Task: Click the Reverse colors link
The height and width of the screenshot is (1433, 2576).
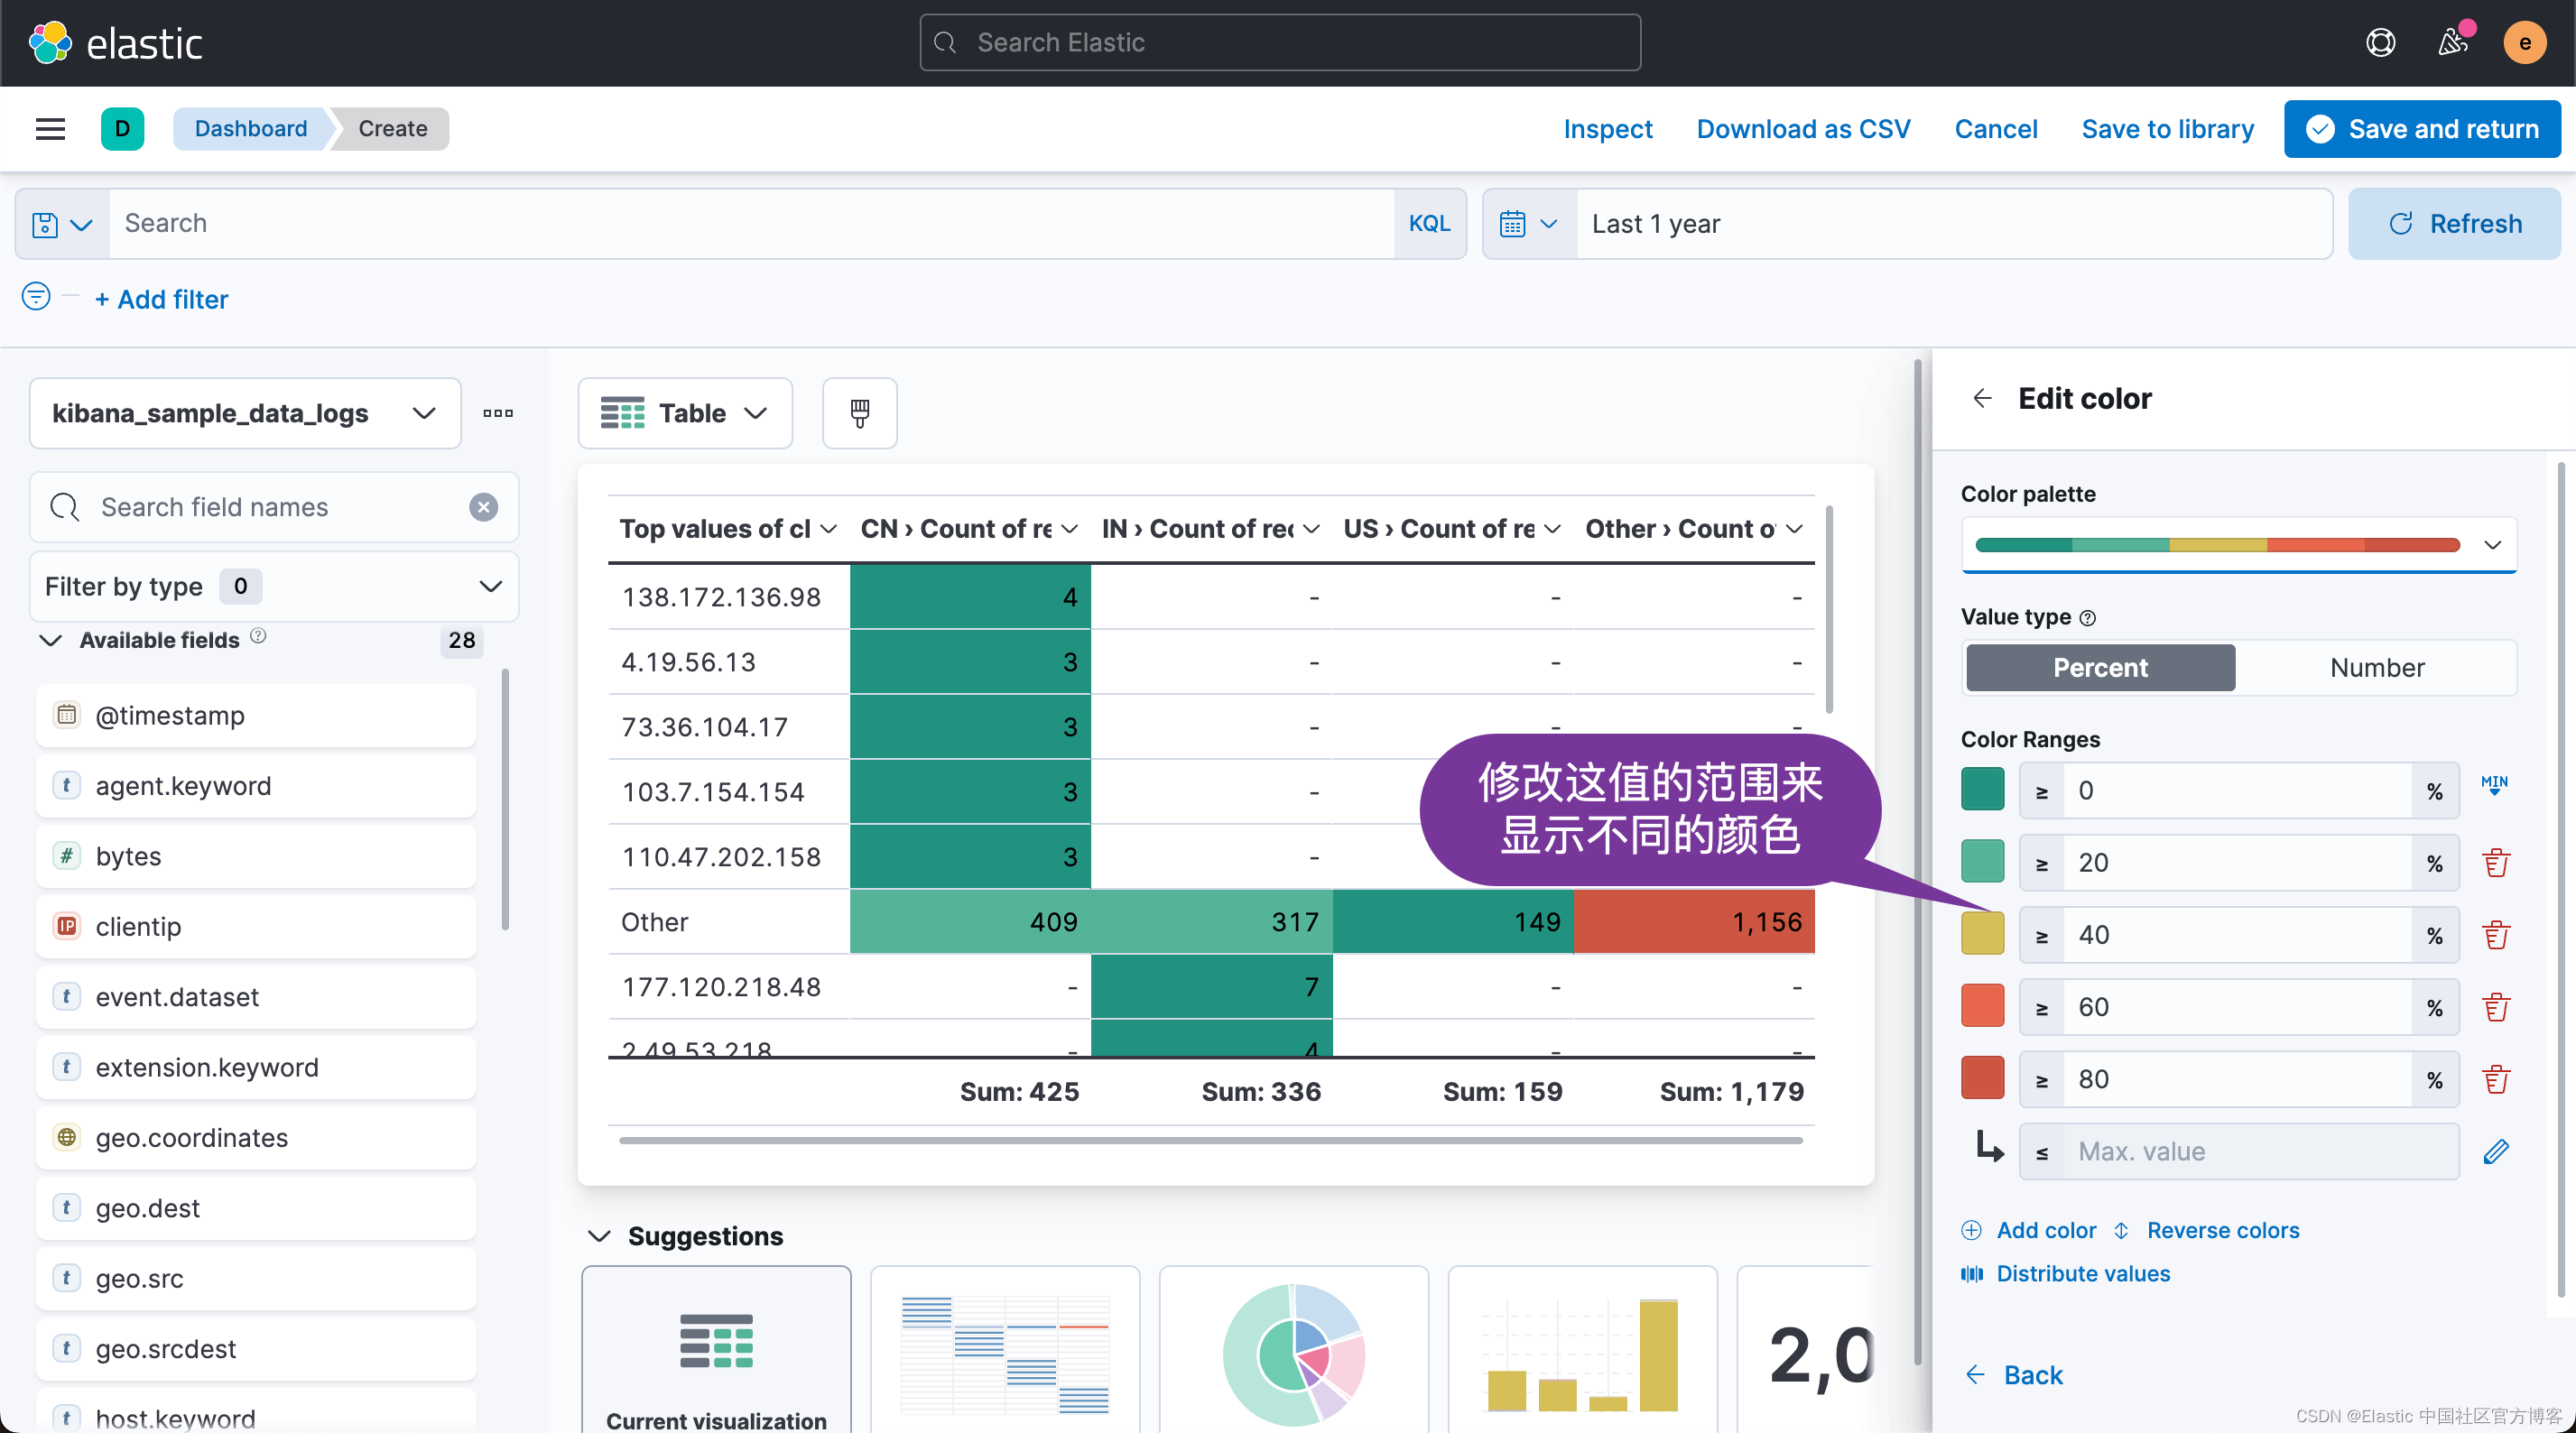Action: point(2222,1230)
